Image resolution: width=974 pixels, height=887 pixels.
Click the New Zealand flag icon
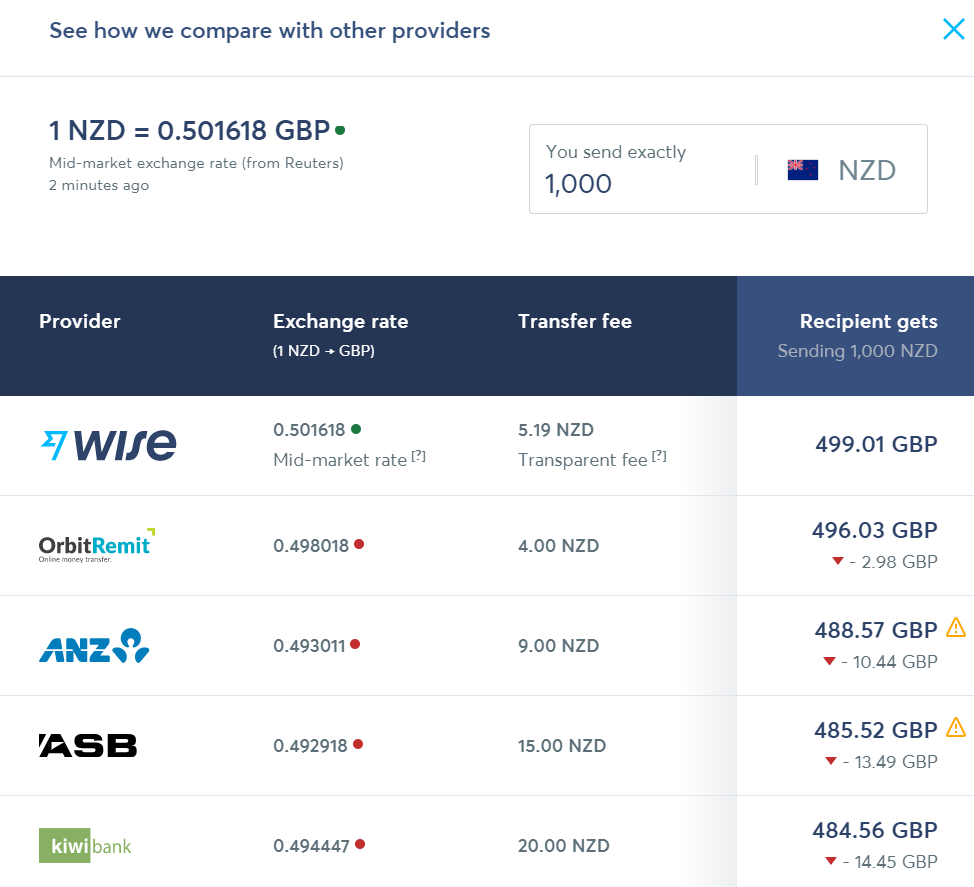coord(803,170)
